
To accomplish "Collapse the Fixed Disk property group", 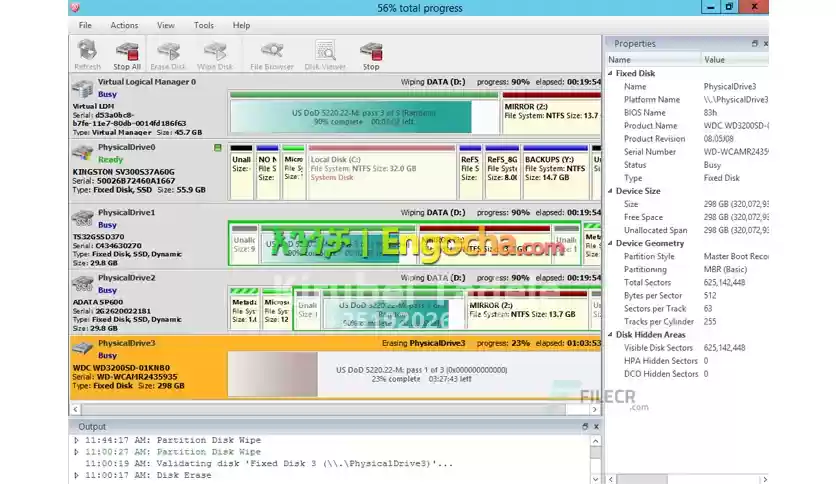I will (611, 73).
